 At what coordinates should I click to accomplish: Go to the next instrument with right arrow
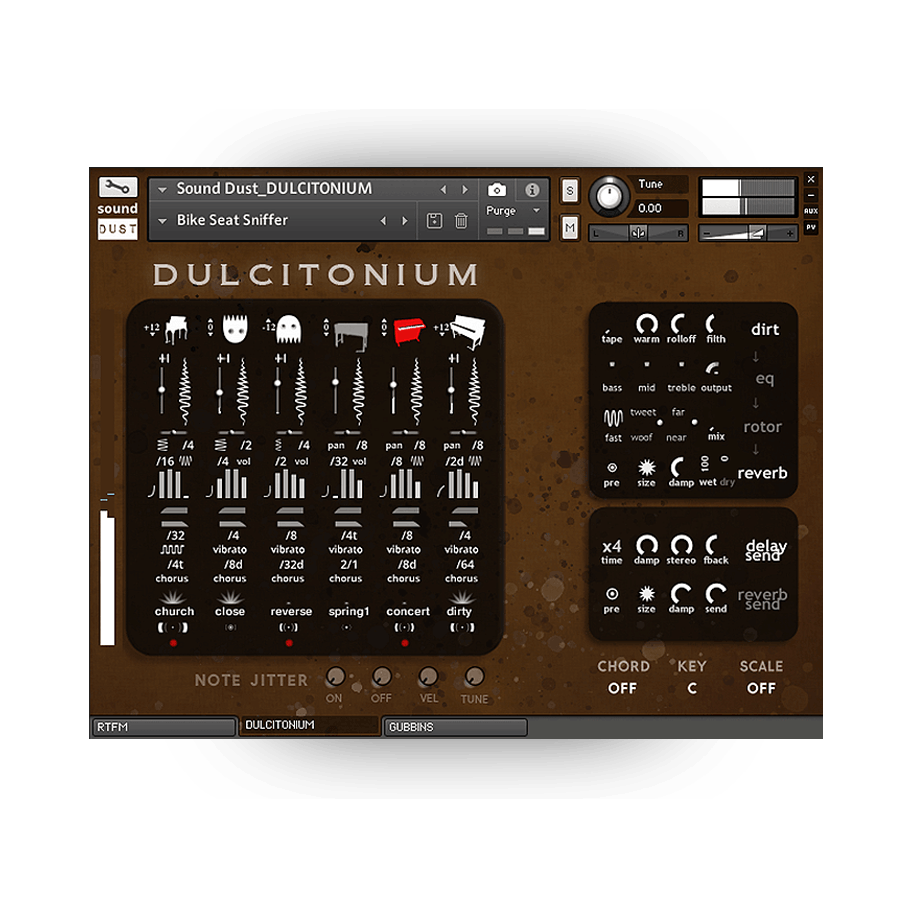click(465, 189)
